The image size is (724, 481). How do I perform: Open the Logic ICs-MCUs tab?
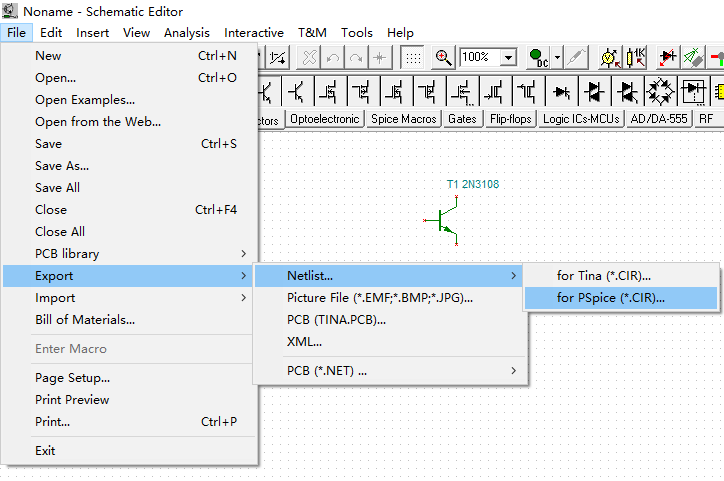pyautogui.click(x=581, y=119)
